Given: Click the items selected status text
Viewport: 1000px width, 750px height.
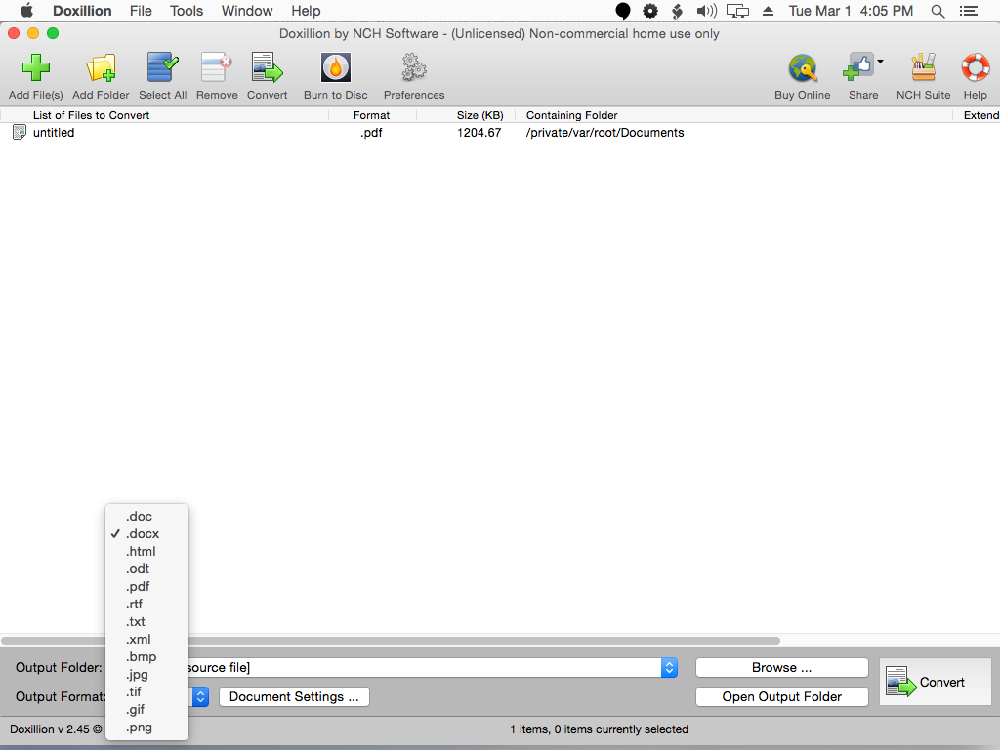Looking at the screenshot, I should pyautogui.click(x=599, y=729).
